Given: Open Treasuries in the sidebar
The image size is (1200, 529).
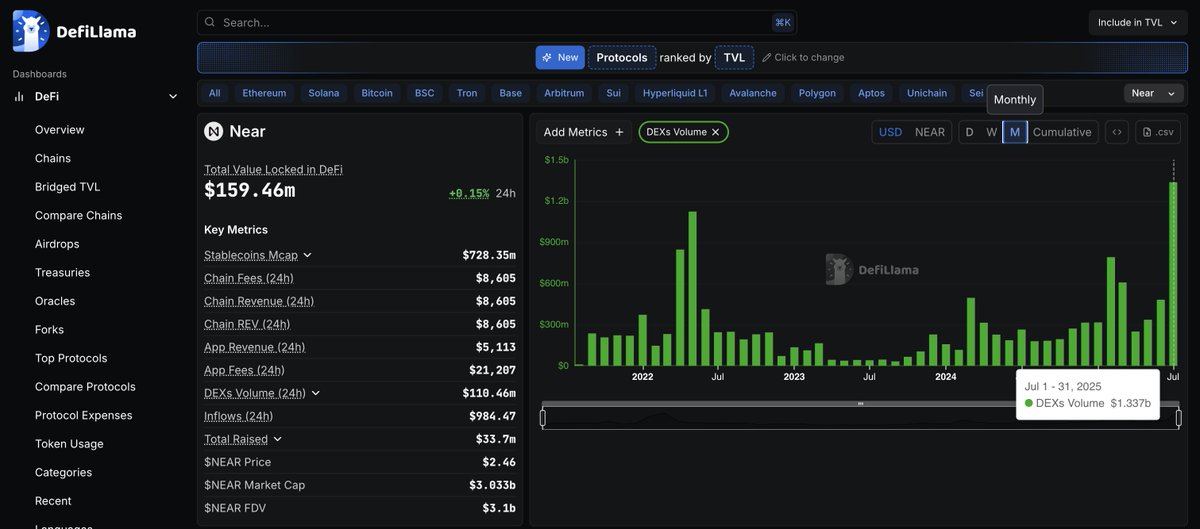Looking at the screenshot, I should (63, 272).
